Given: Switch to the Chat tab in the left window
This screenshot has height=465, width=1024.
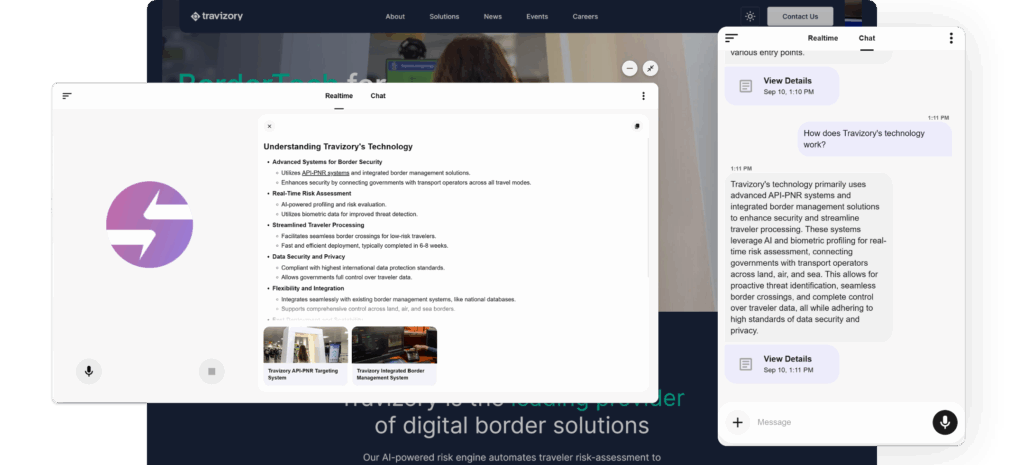Looking at the screenshot, I should coord(378,96).
